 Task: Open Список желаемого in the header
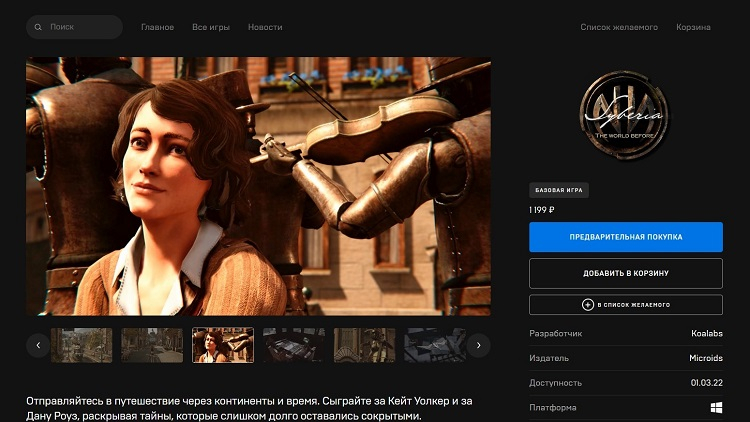pos(619,27)
